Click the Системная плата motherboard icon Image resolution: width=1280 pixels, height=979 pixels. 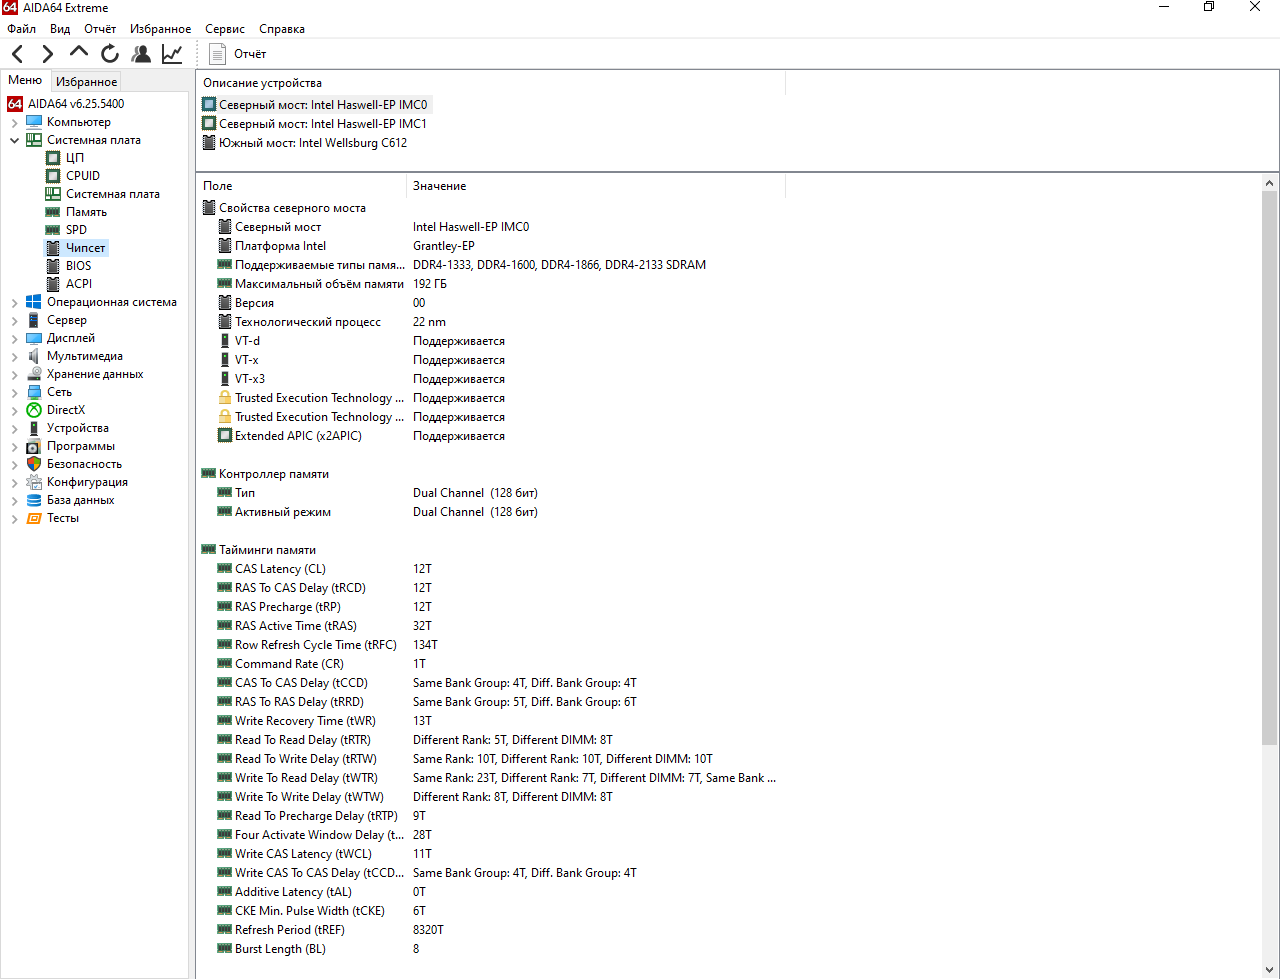[35, 140]
